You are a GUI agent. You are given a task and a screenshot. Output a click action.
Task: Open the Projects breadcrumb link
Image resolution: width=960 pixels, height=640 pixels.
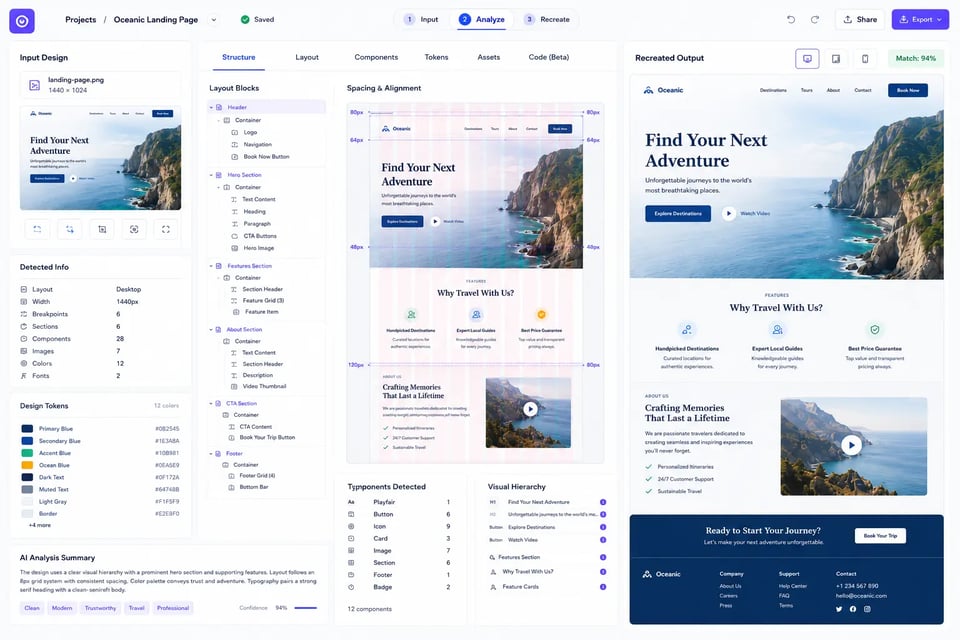[x=81, y=20]
